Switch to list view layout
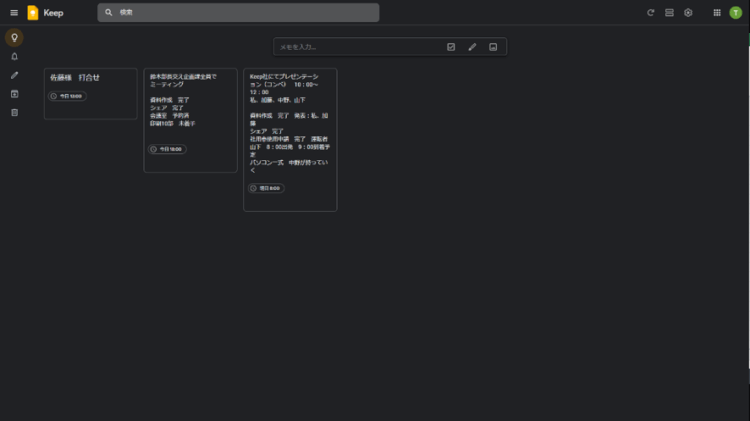The image size is (750, 421). (x=670, y=13)
